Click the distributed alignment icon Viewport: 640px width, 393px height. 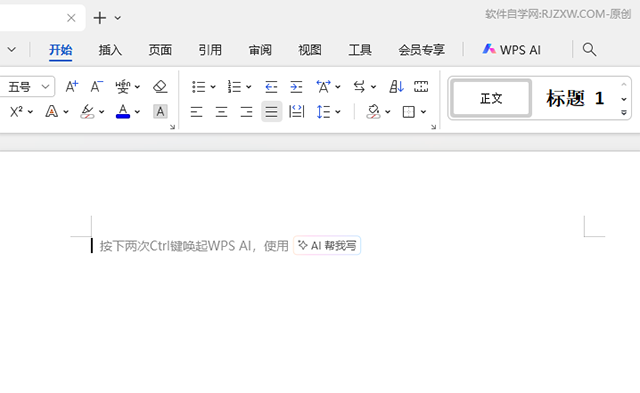point(296,111)
